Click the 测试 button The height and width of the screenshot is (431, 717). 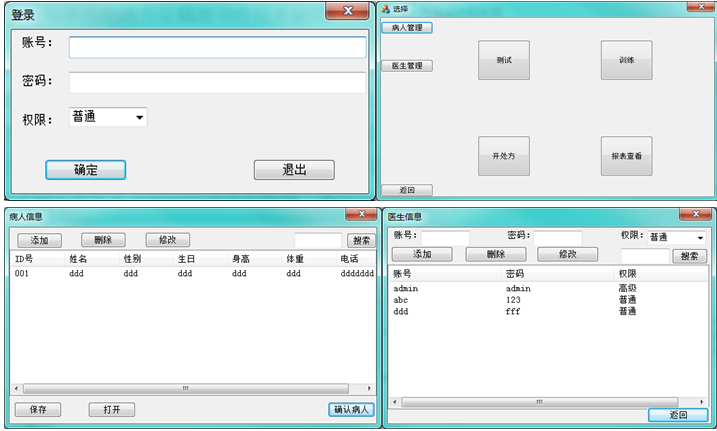(x=504, y=60)
